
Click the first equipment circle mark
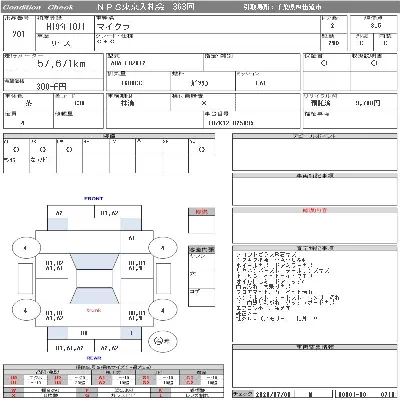(x=16, y=150)
